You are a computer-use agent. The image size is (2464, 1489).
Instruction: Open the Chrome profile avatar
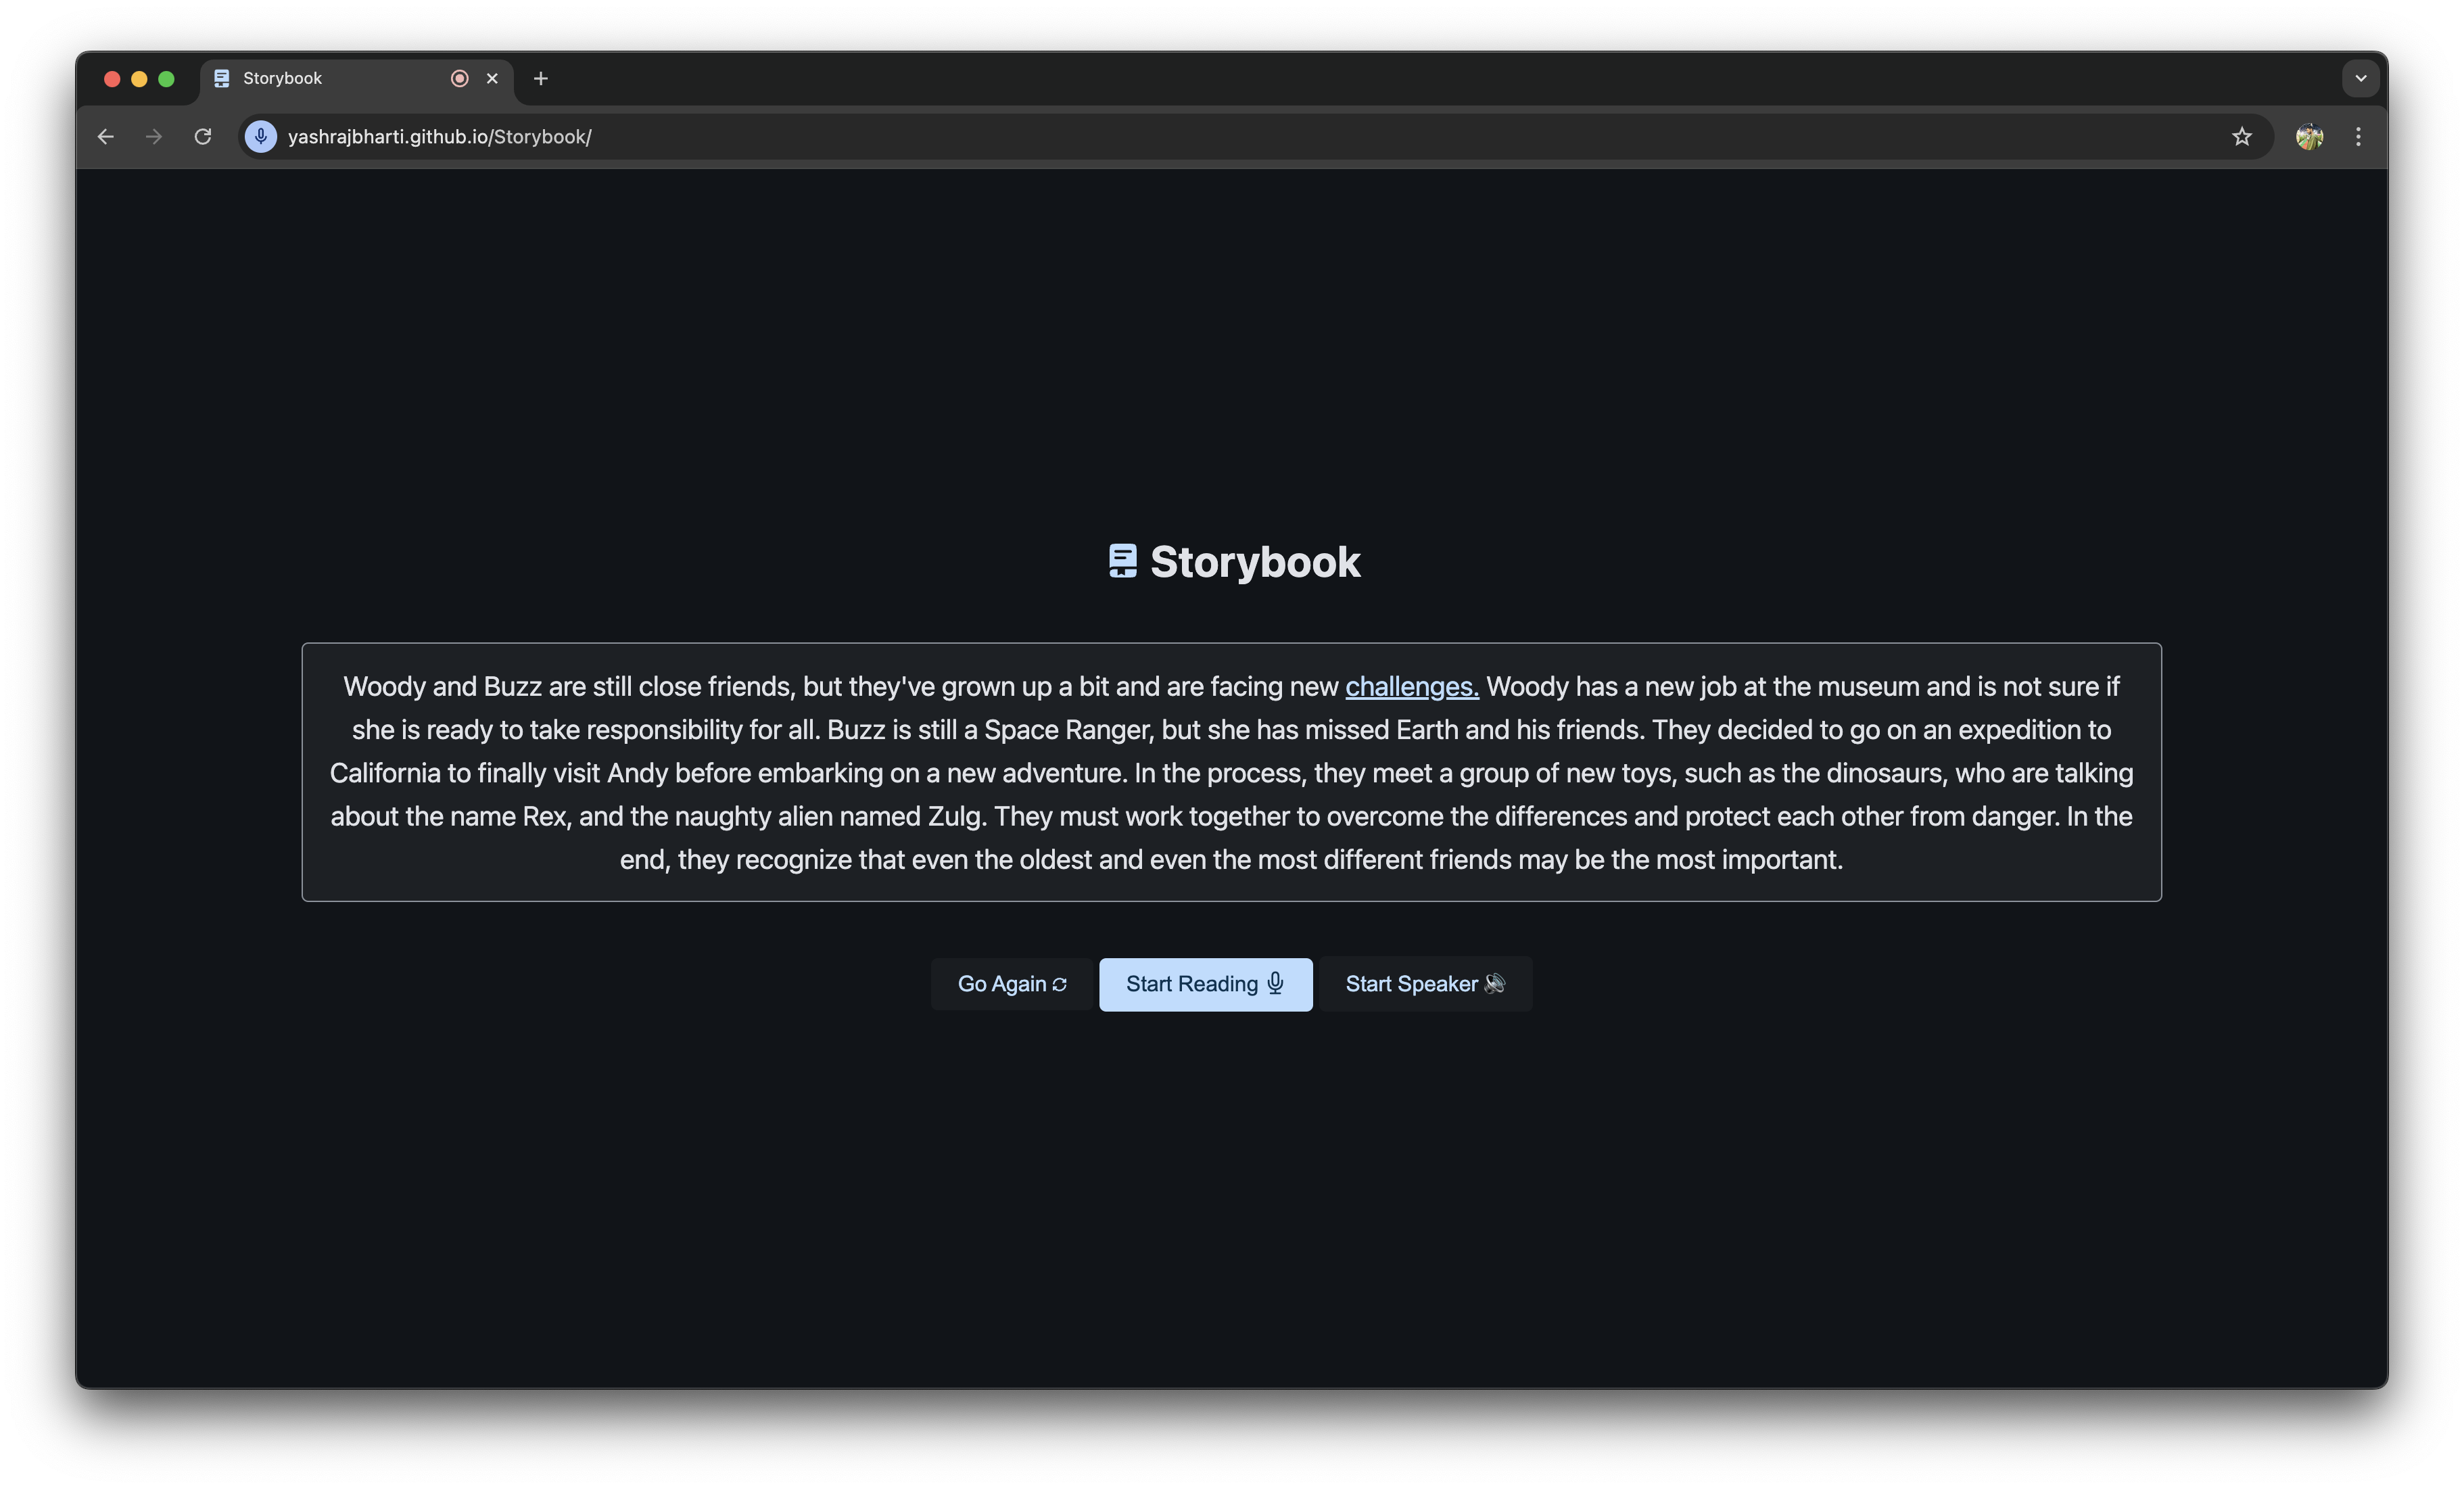2309,137
